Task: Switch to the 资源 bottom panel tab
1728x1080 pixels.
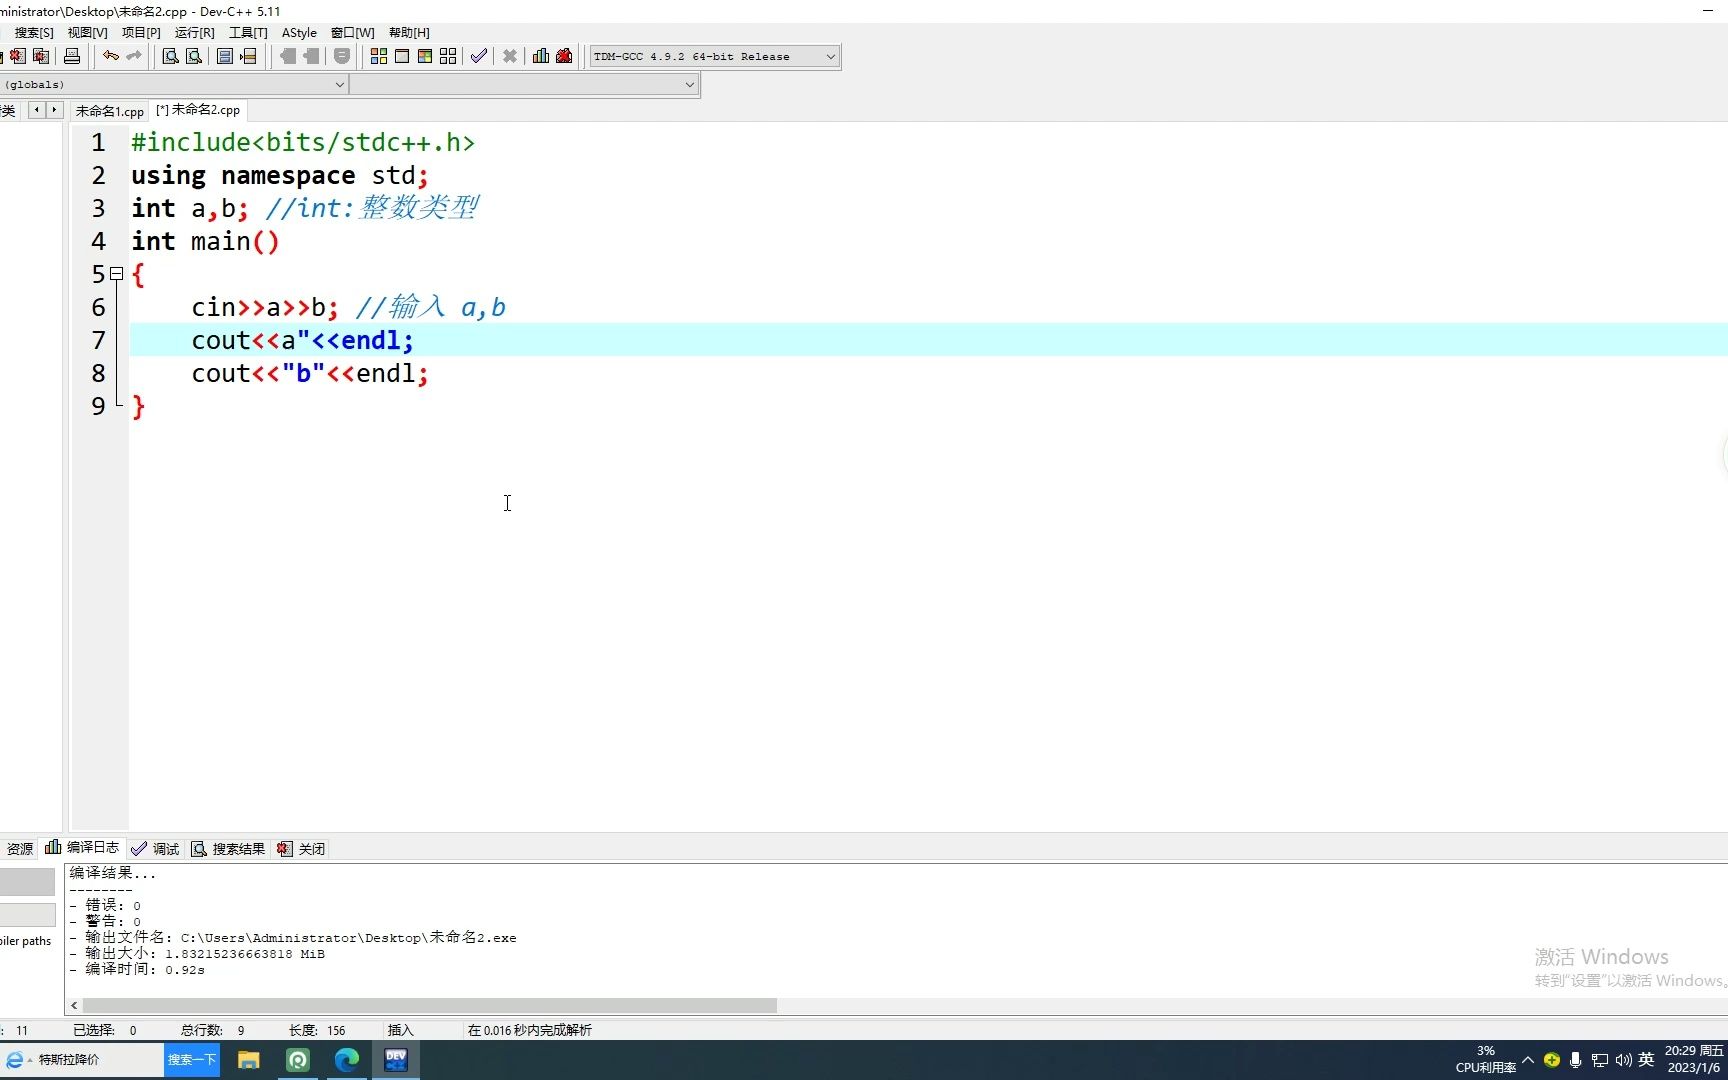Action: point(19,849)
